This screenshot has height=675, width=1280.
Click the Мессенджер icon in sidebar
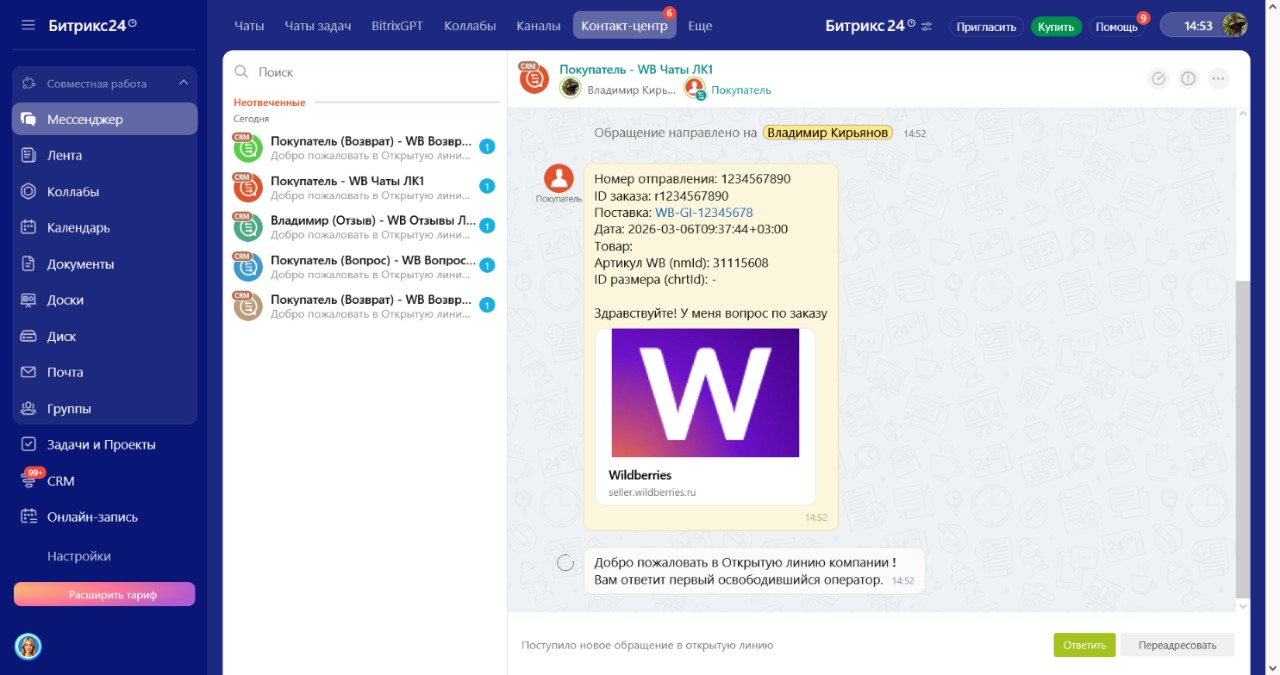(x=28, y=119)
